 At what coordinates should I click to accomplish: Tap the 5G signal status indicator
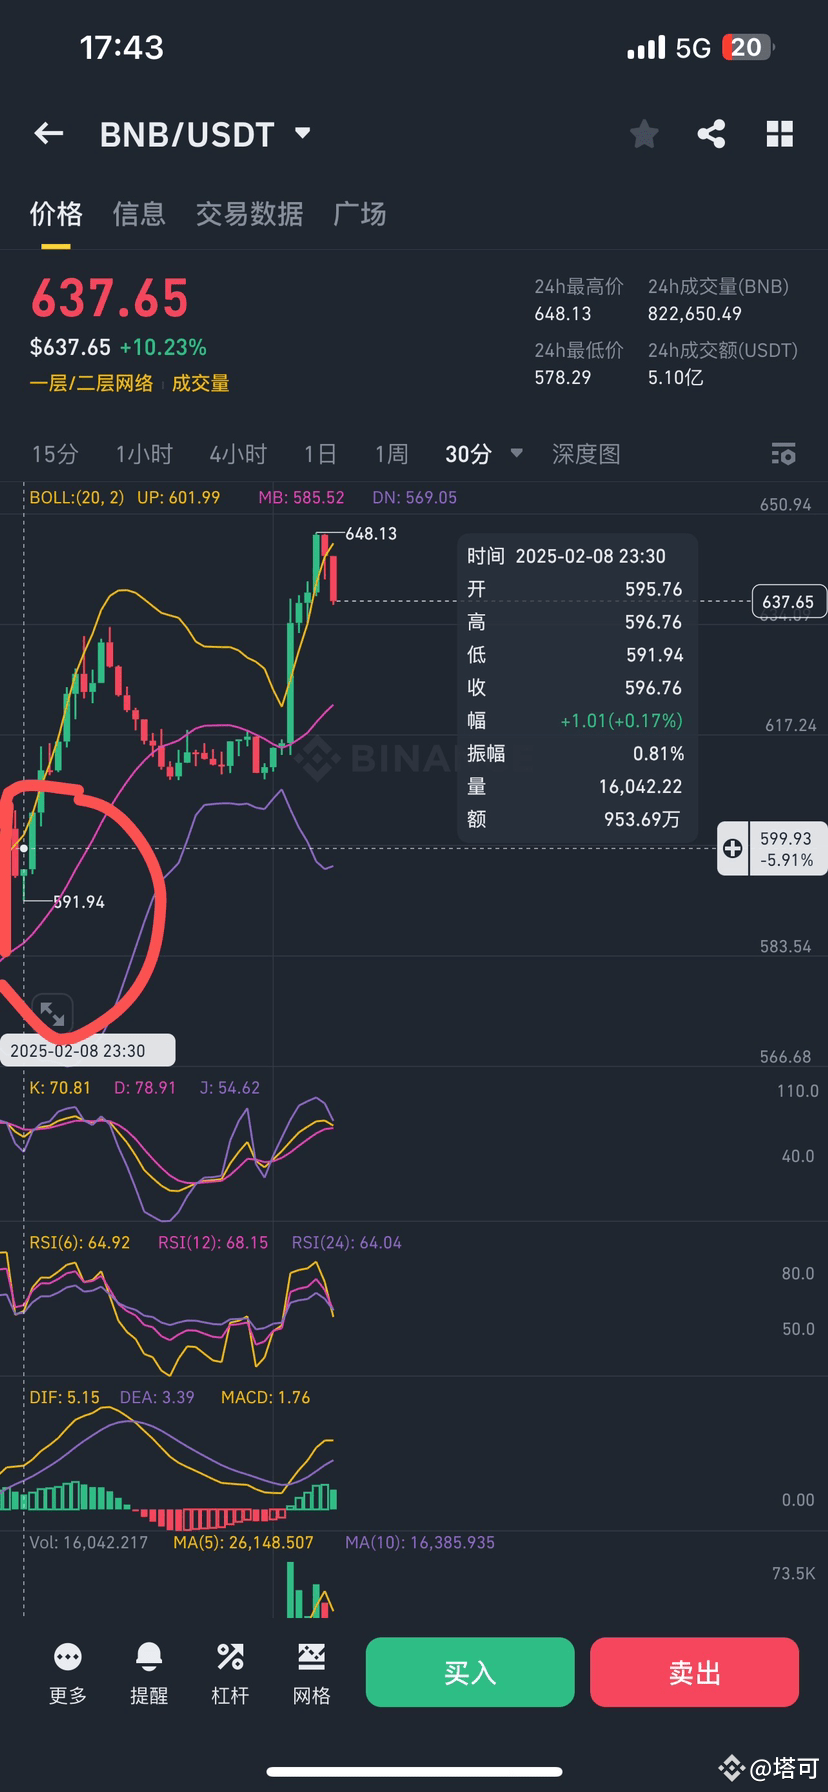coord(692,47)
